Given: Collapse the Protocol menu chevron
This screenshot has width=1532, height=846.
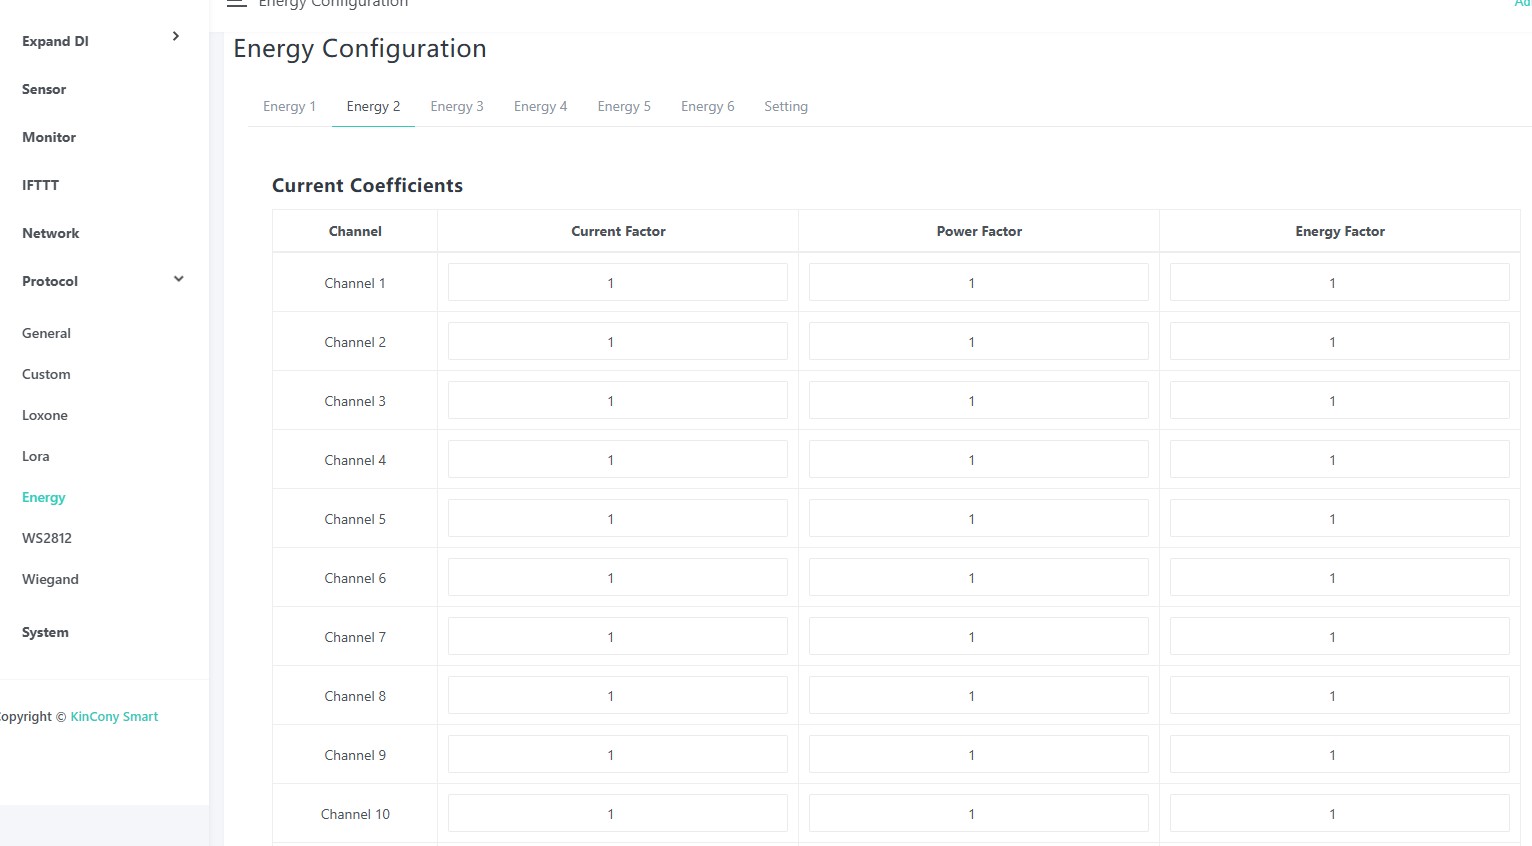Looking at the screenshot, I should [178, 279].
